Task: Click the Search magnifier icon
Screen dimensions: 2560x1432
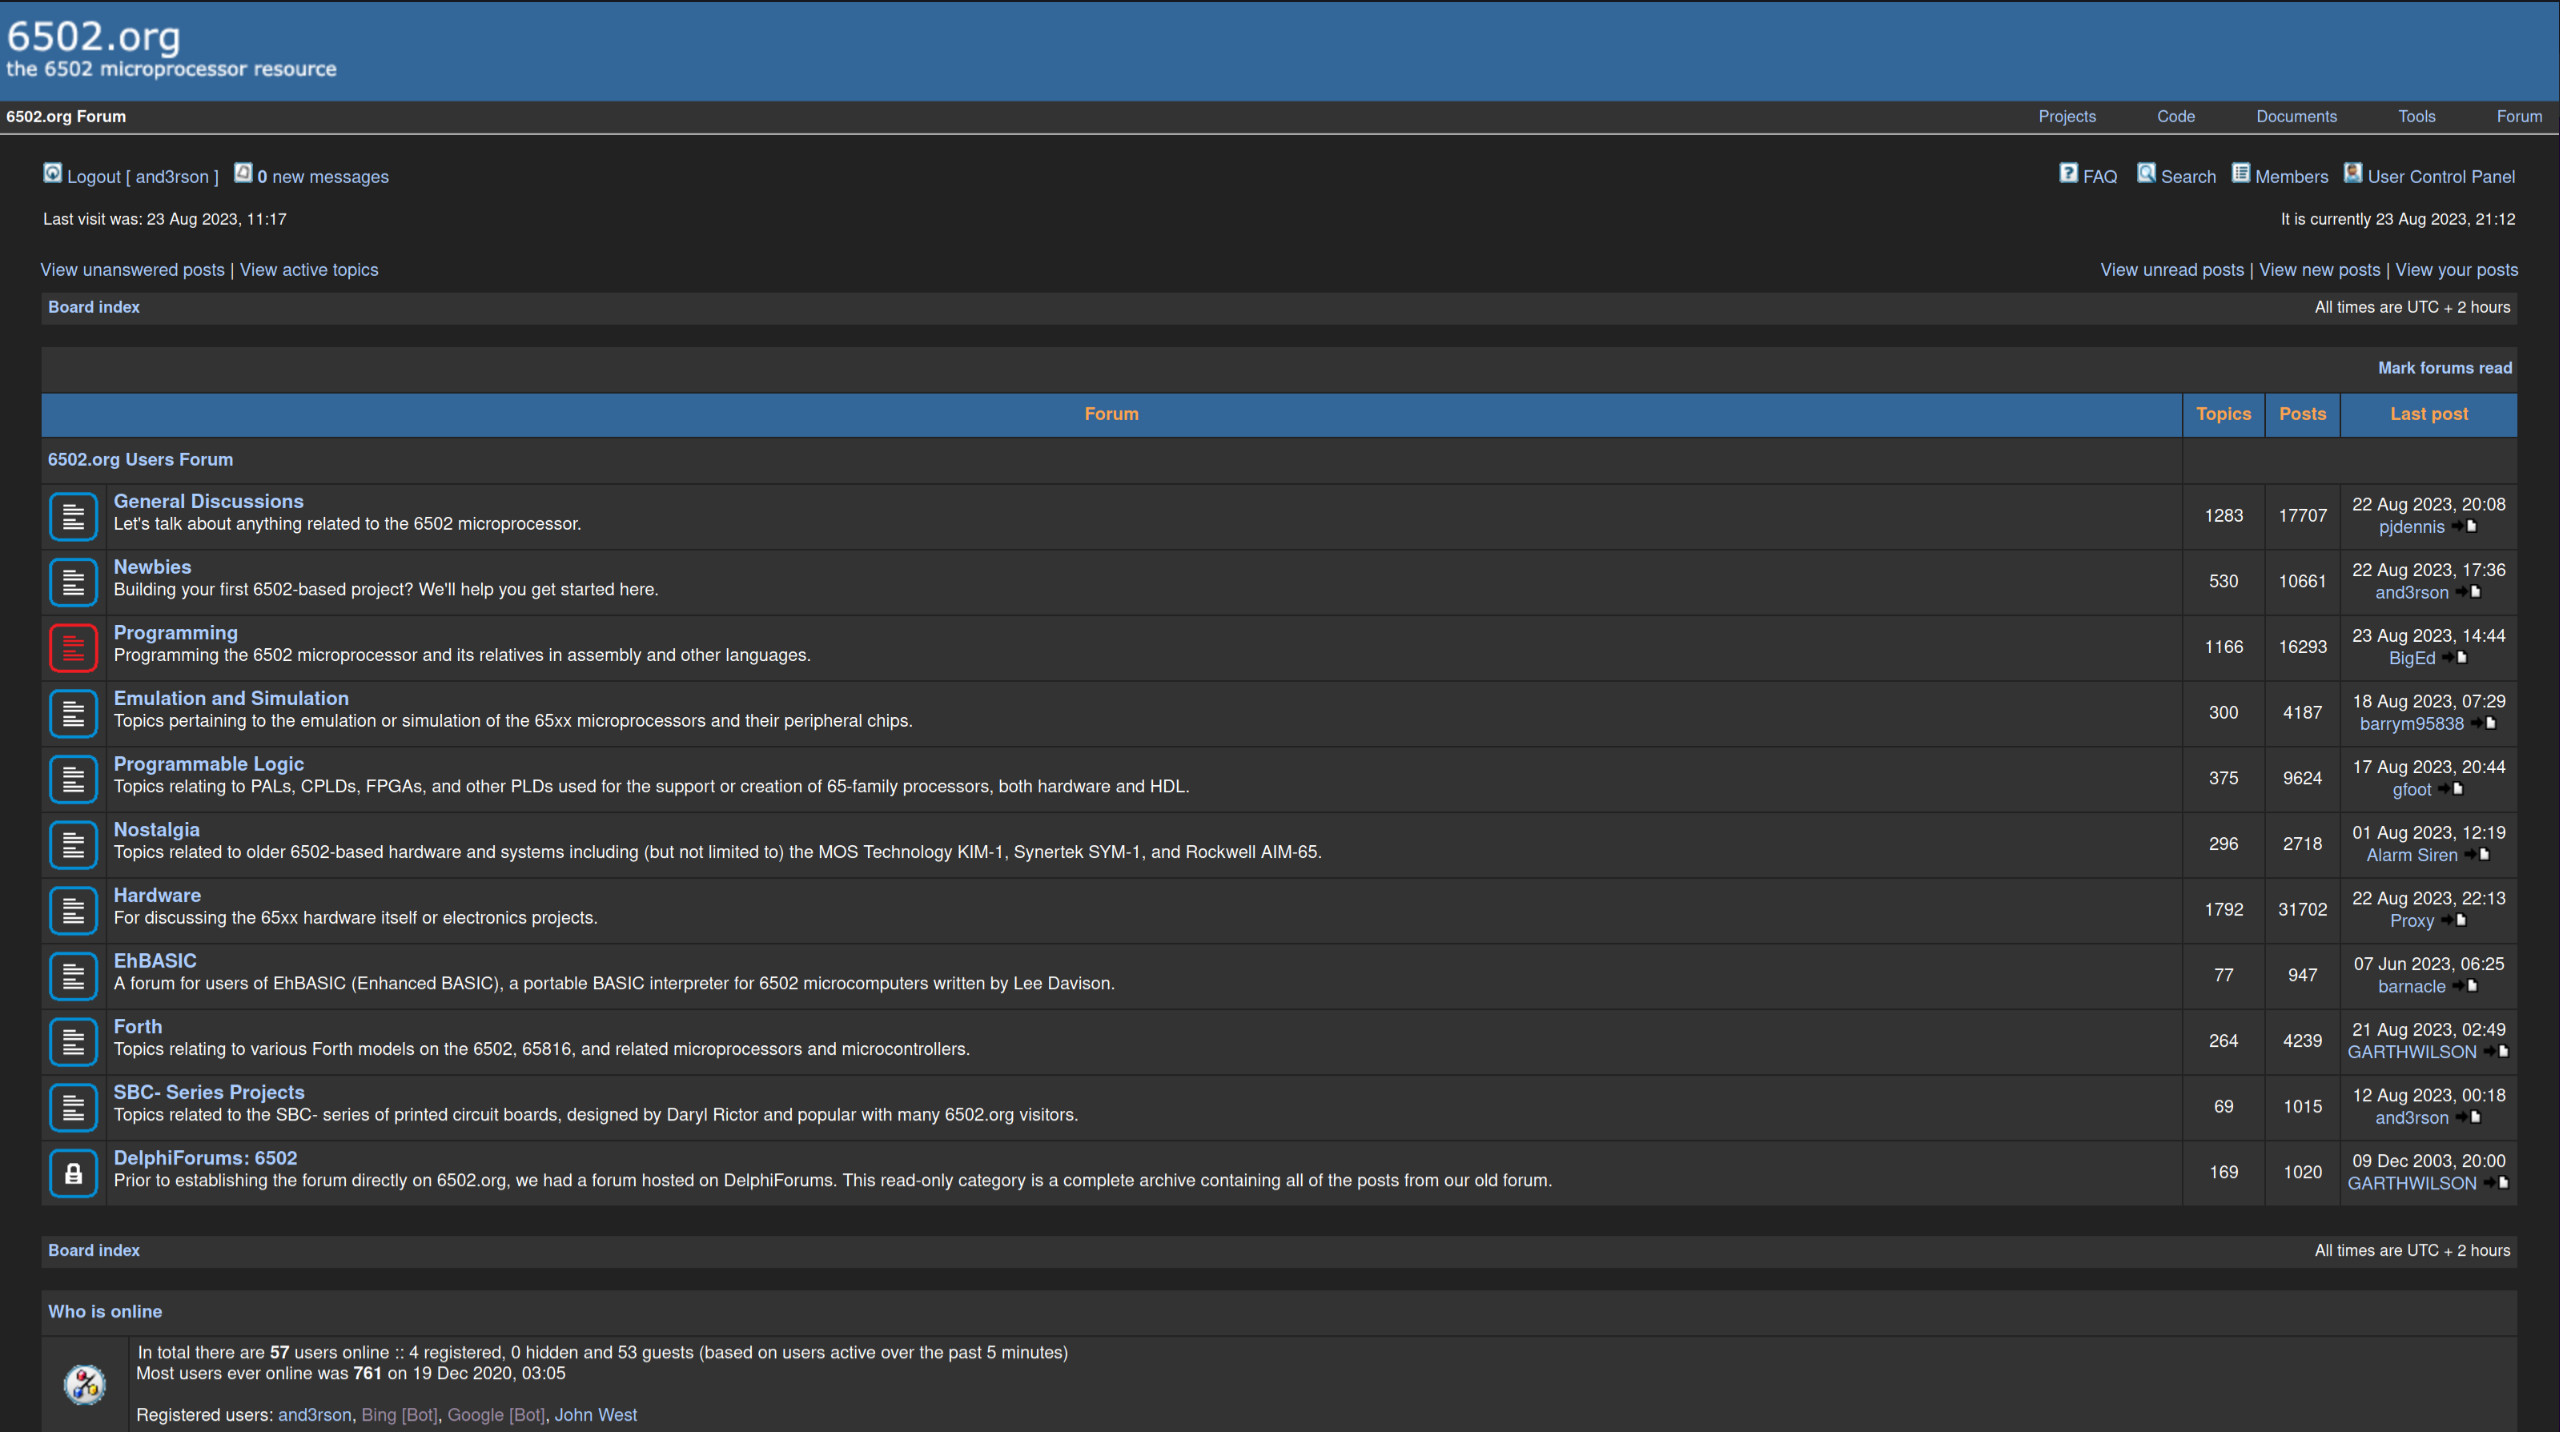Action: click(x=2146, y=174)
